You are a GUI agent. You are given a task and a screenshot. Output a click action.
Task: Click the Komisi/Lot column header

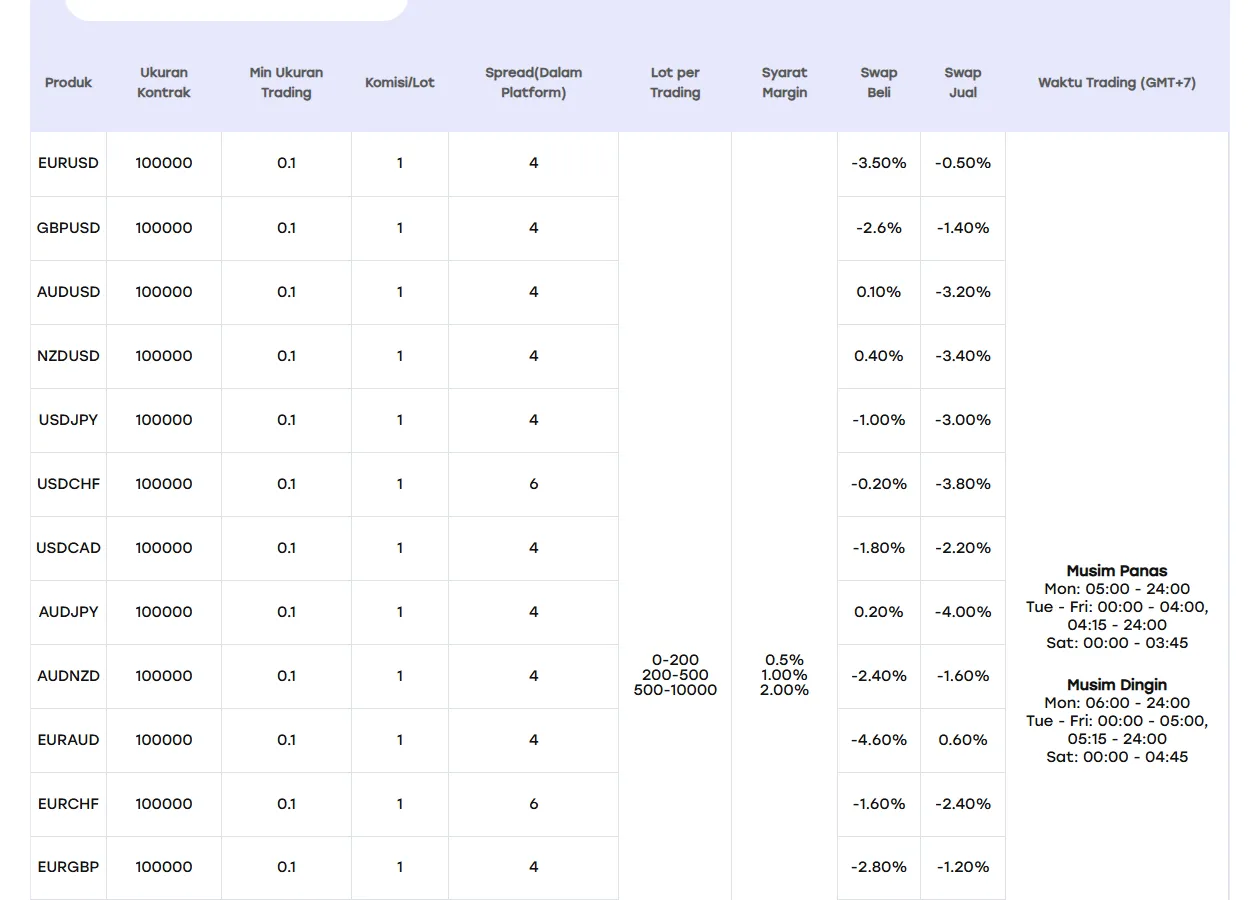click(400, 82)
